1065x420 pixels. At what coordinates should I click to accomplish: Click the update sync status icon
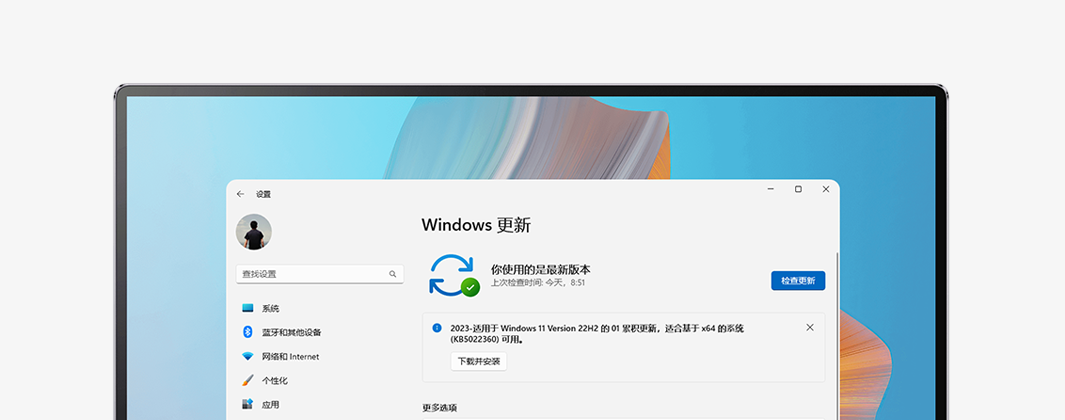point(454,275)
